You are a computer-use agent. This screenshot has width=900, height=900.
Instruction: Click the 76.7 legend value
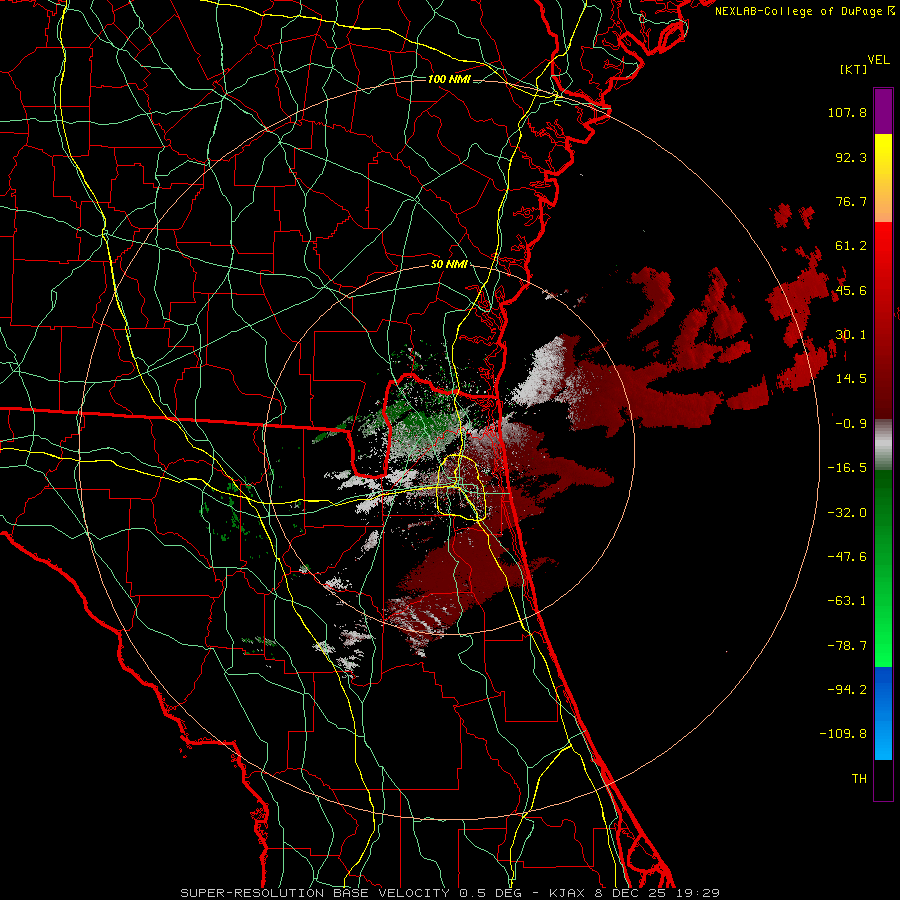click(x=851, y=201)
